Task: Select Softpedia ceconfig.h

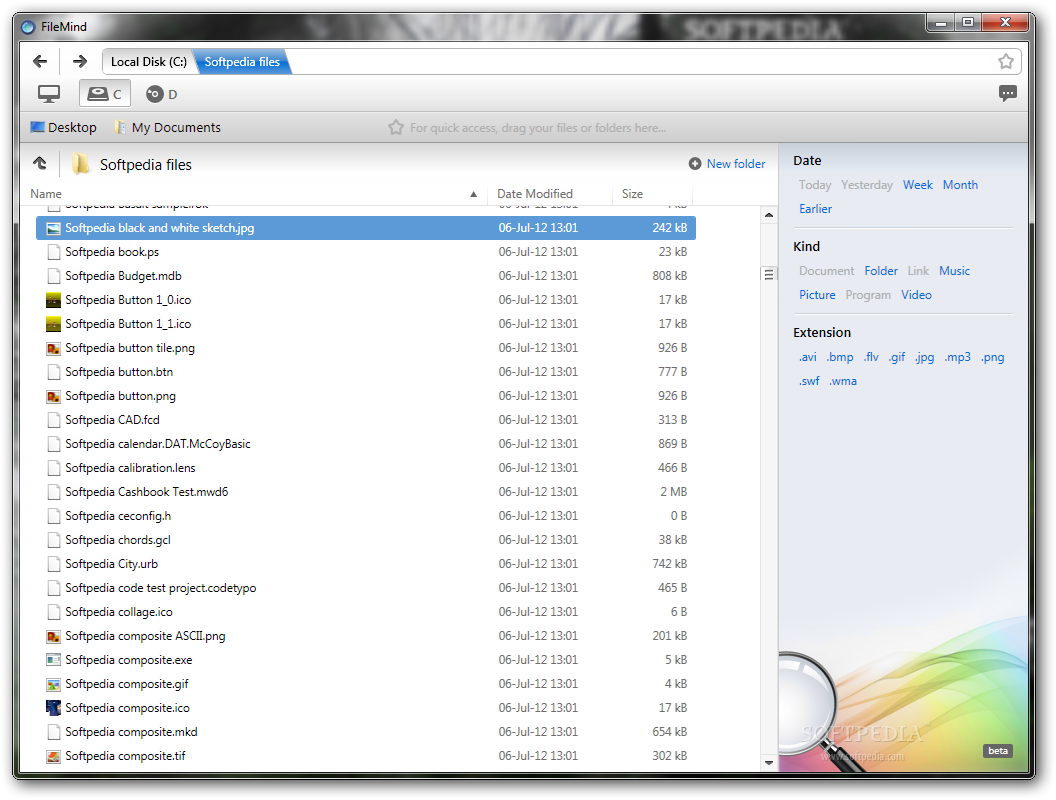Action: (366, 516)
